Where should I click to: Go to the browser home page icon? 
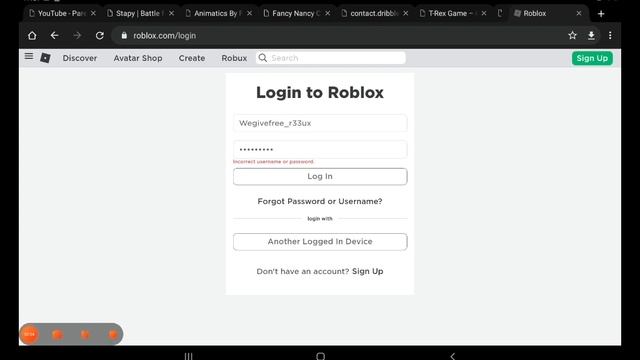32,36
